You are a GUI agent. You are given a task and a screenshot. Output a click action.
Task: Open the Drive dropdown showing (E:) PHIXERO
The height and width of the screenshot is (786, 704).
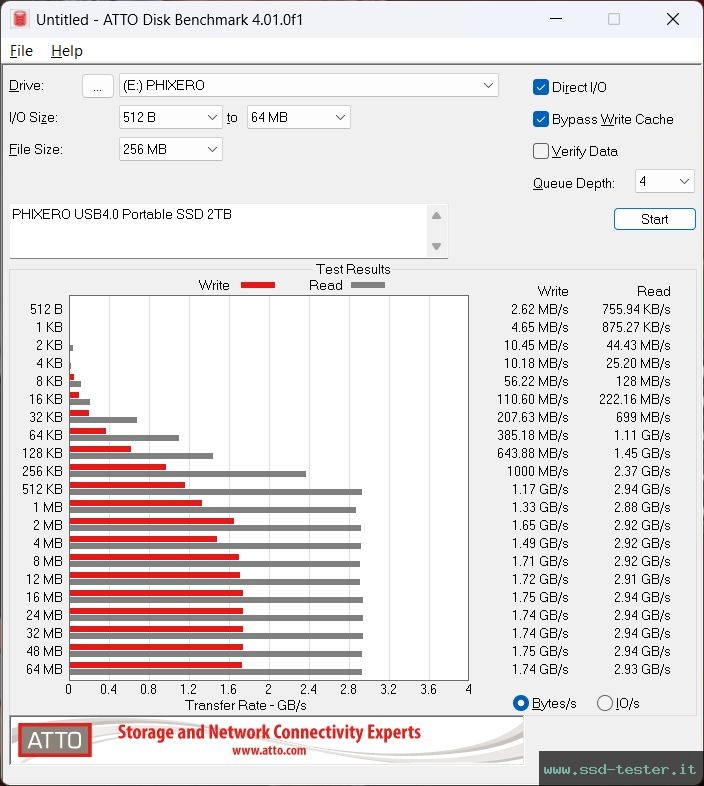tap(308, 85)
